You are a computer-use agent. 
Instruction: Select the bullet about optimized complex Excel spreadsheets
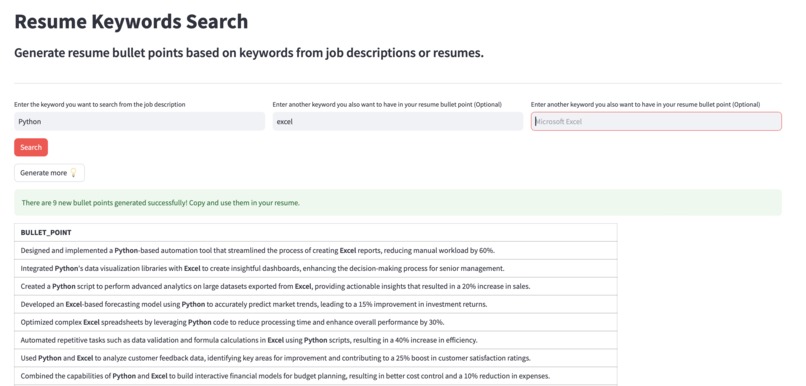coord(316,323)
